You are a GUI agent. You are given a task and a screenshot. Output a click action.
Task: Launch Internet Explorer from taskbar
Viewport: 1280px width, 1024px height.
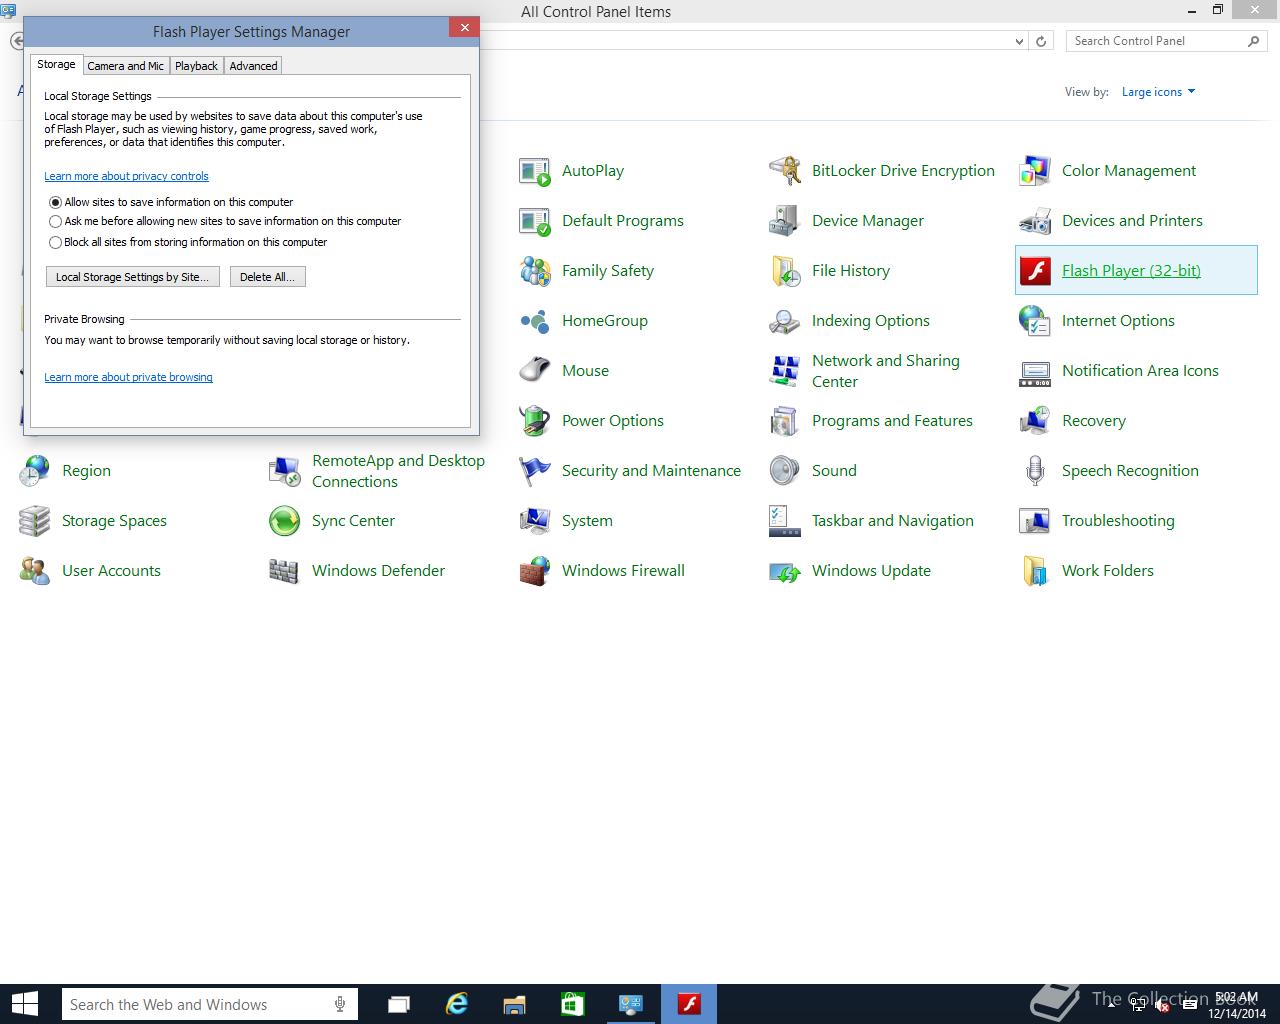[457, 1004]
